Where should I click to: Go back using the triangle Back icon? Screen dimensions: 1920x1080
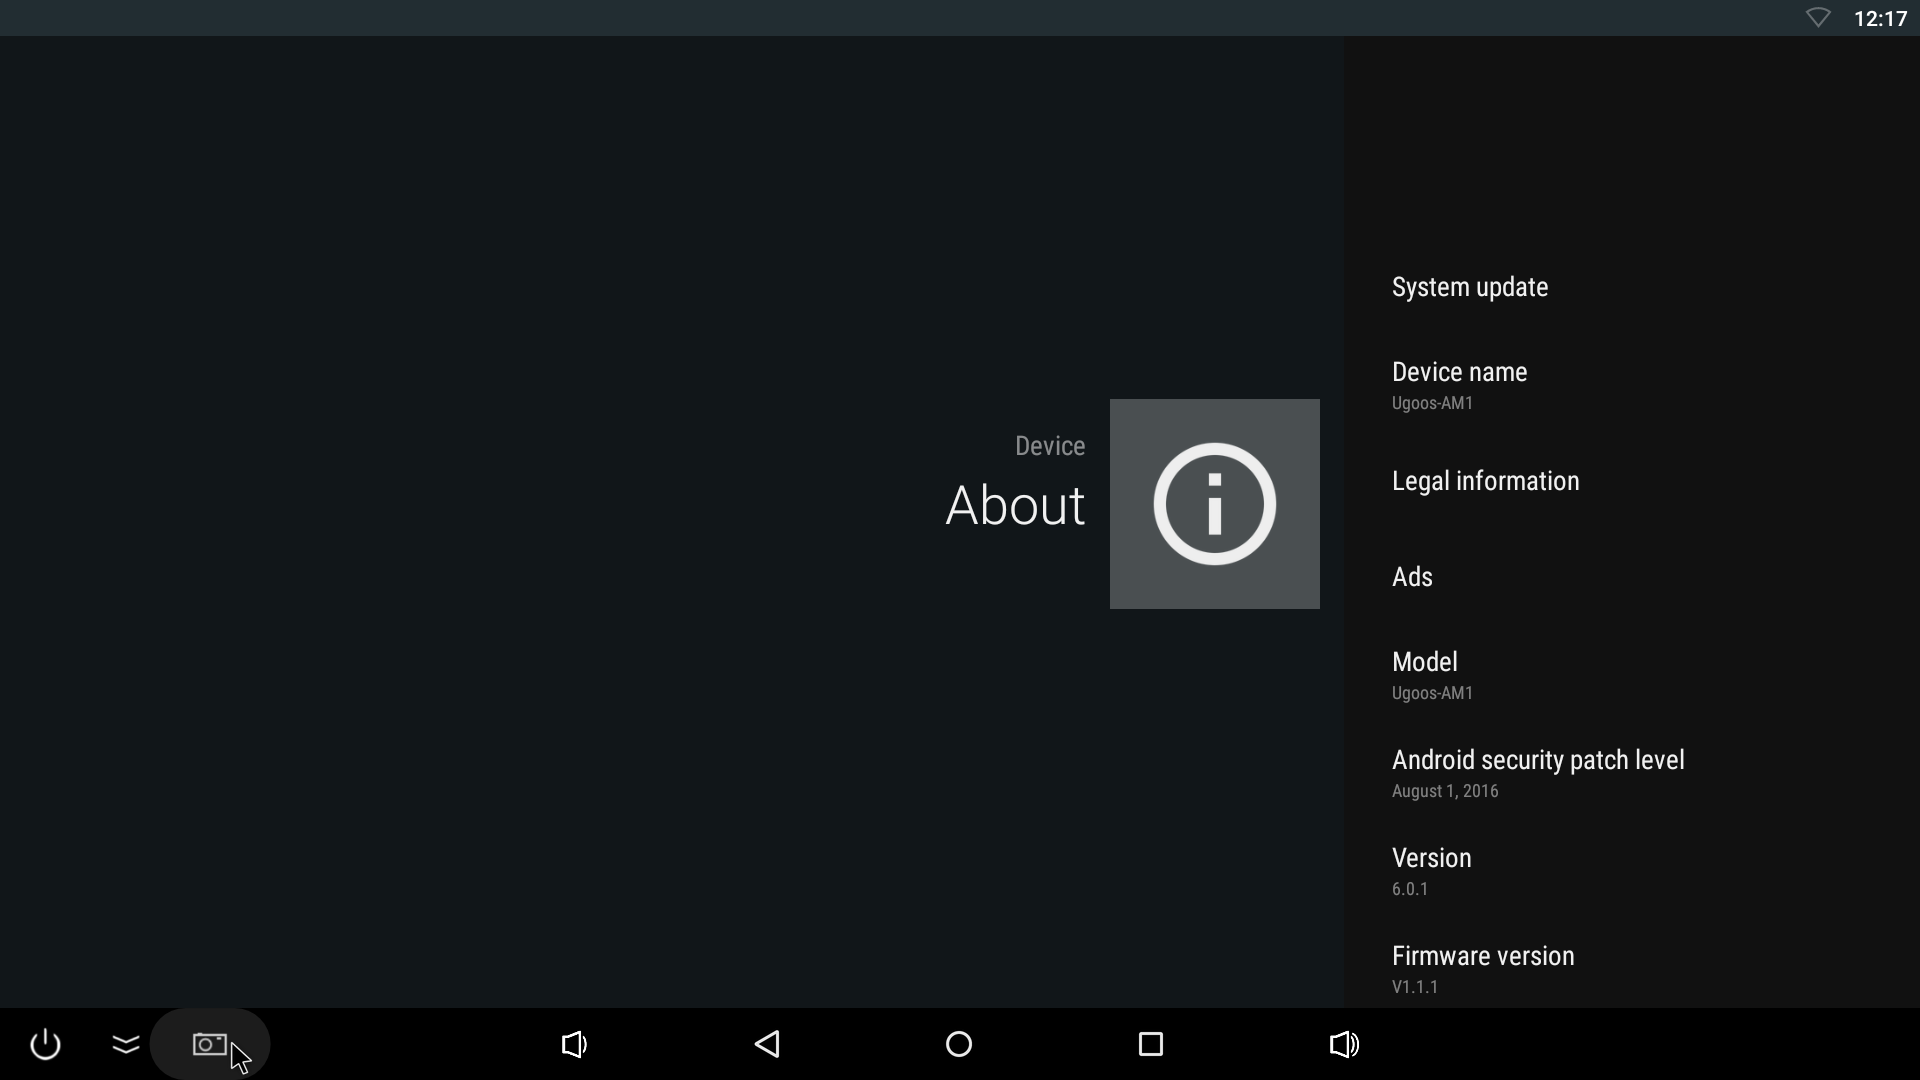[767, 1045]
